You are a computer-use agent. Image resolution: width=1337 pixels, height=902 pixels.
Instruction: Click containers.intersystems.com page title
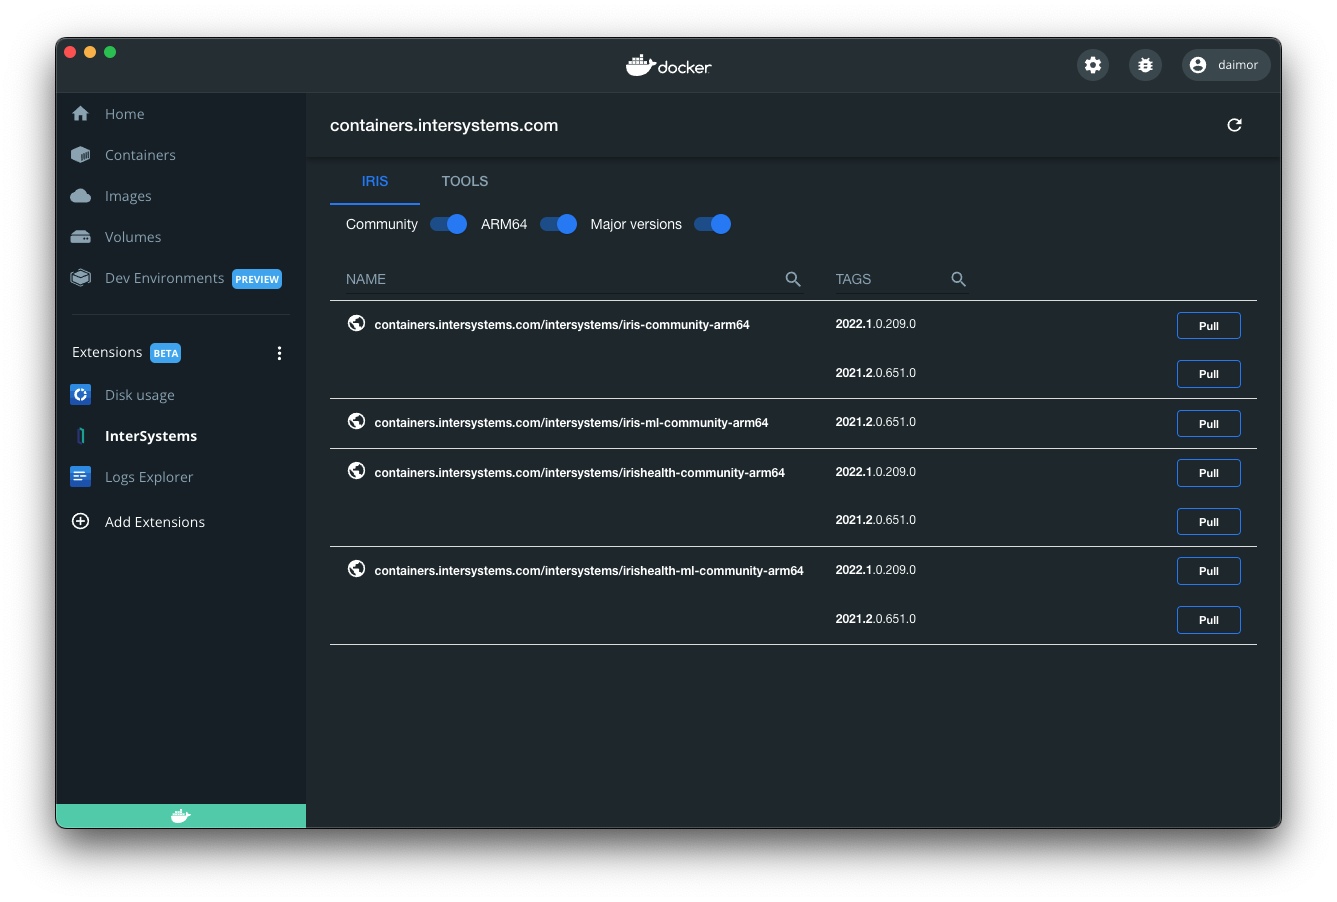point(444,125)
